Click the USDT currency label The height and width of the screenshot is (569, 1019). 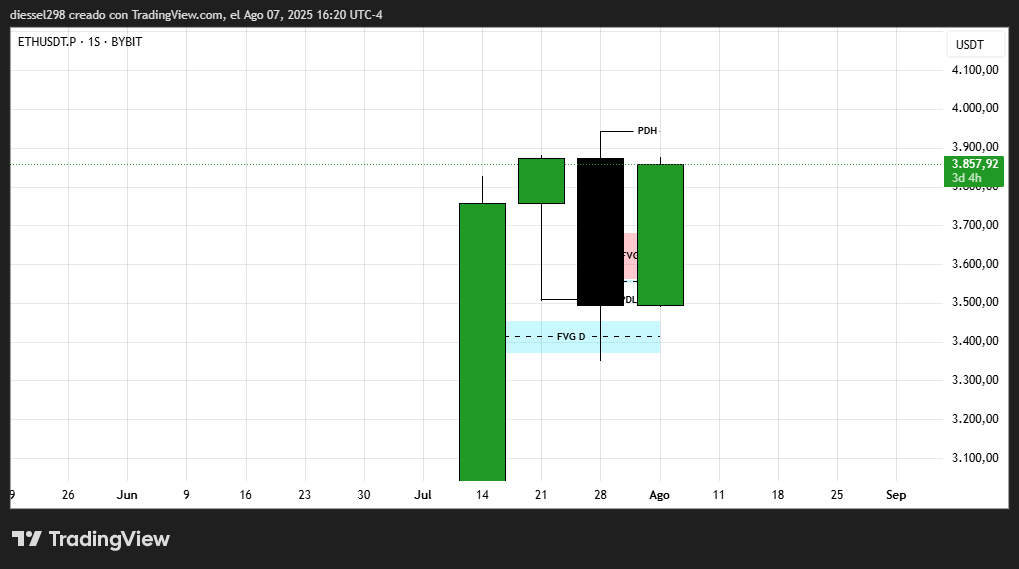coord(969,45)
